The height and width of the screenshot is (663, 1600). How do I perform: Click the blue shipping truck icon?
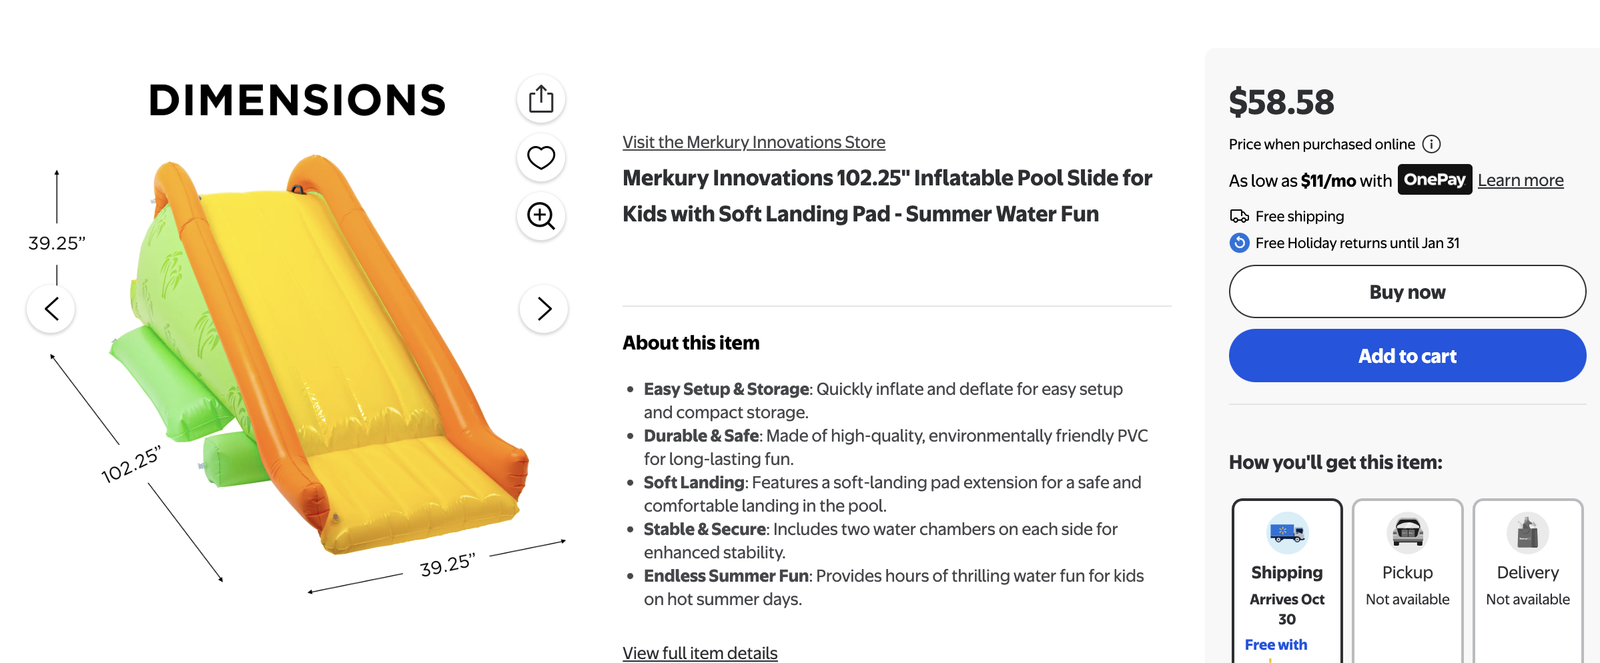coord(1287,533)
